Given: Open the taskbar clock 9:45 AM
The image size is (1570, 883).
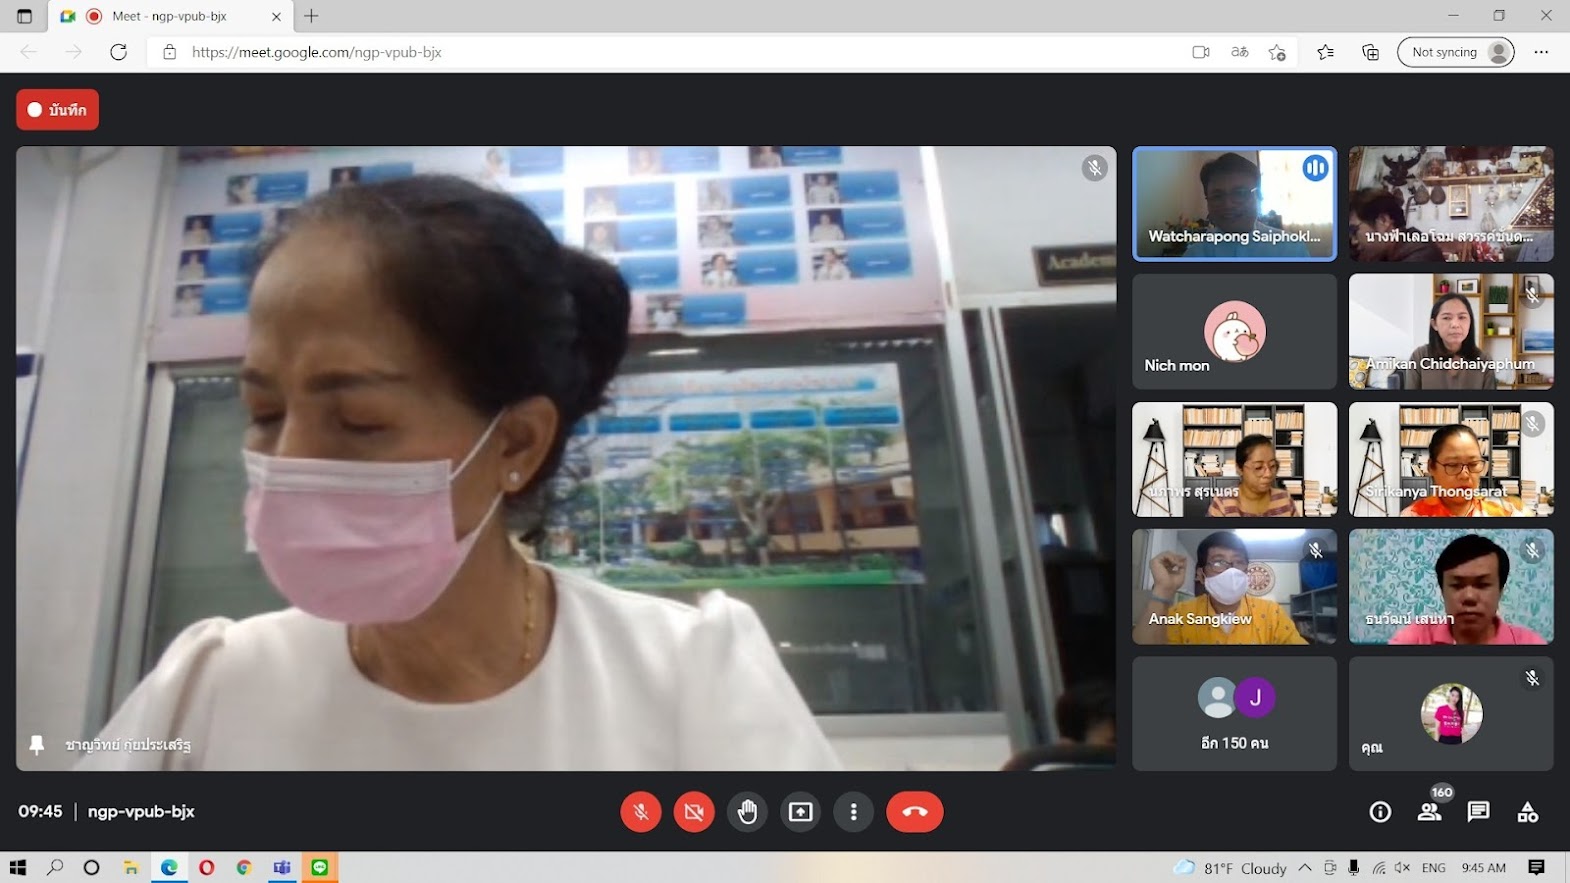Looking at the screenshot, I should 1484,867.
